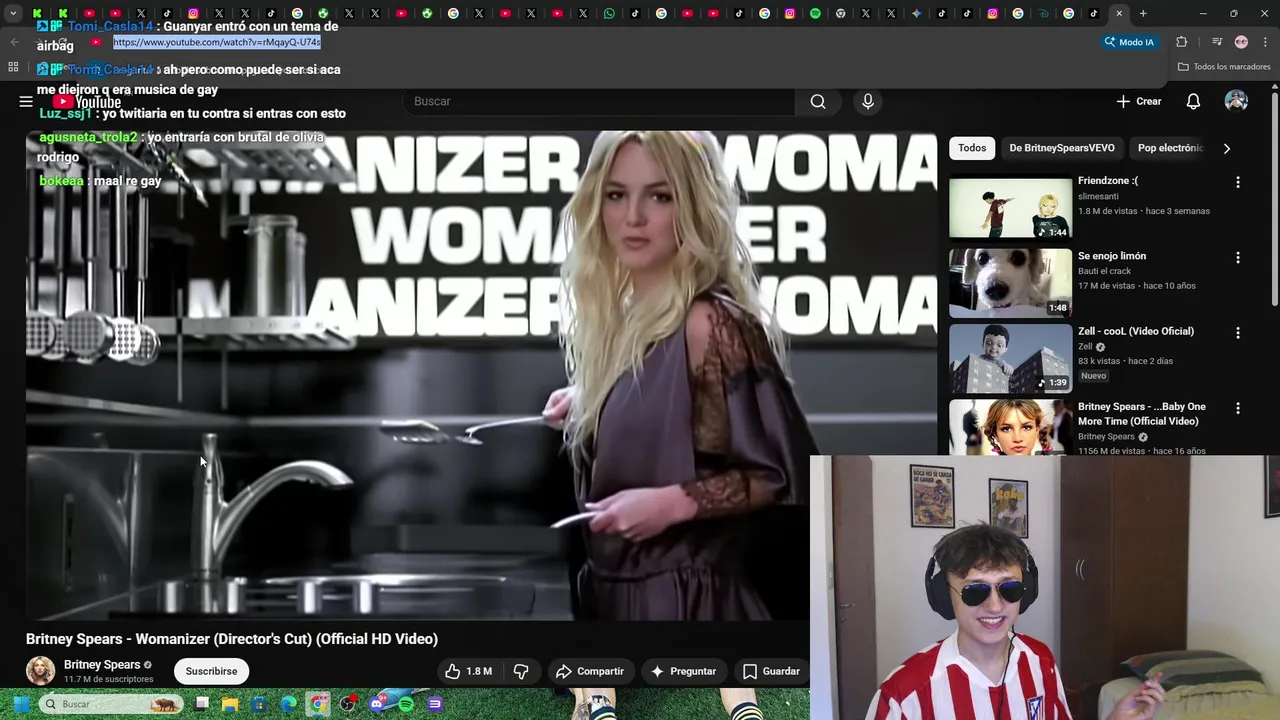Viewport: 1280px width, 720px height.
Task: Open Modo IA in the address bar
Action: [1129, 42]
